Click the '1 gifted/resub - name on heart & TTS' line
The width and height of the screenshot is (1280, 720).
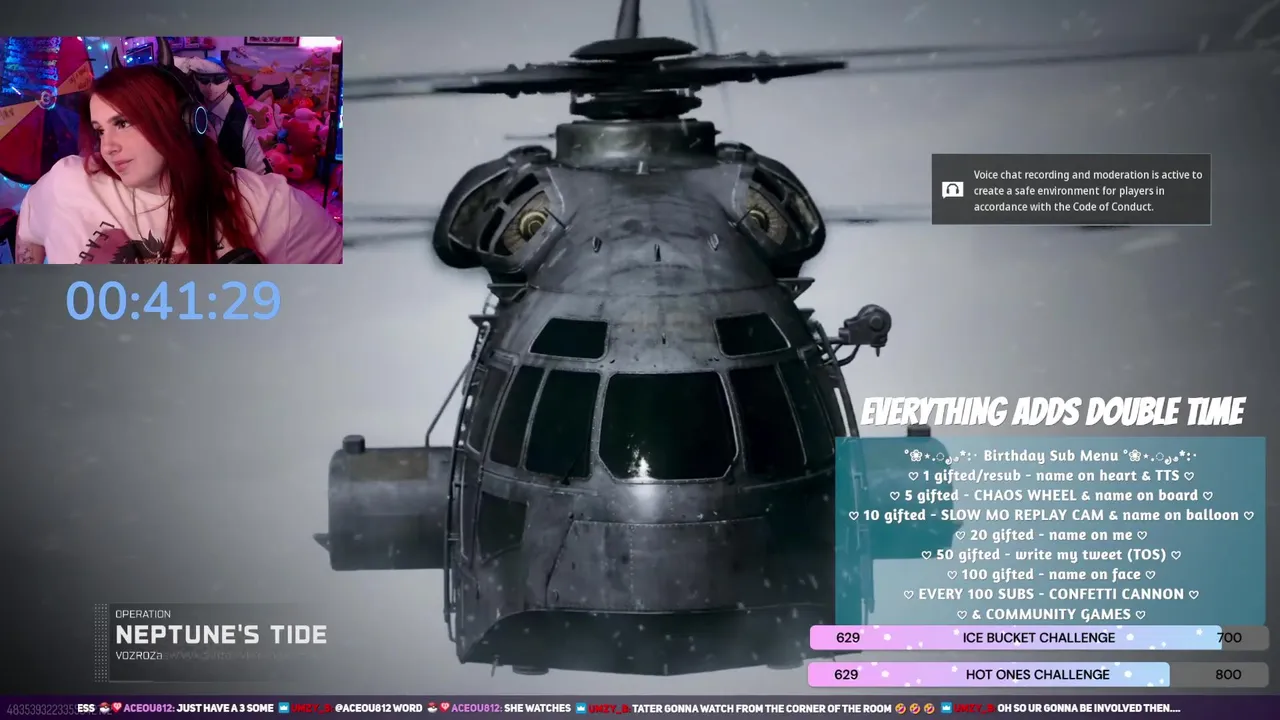pos(1051,475)
